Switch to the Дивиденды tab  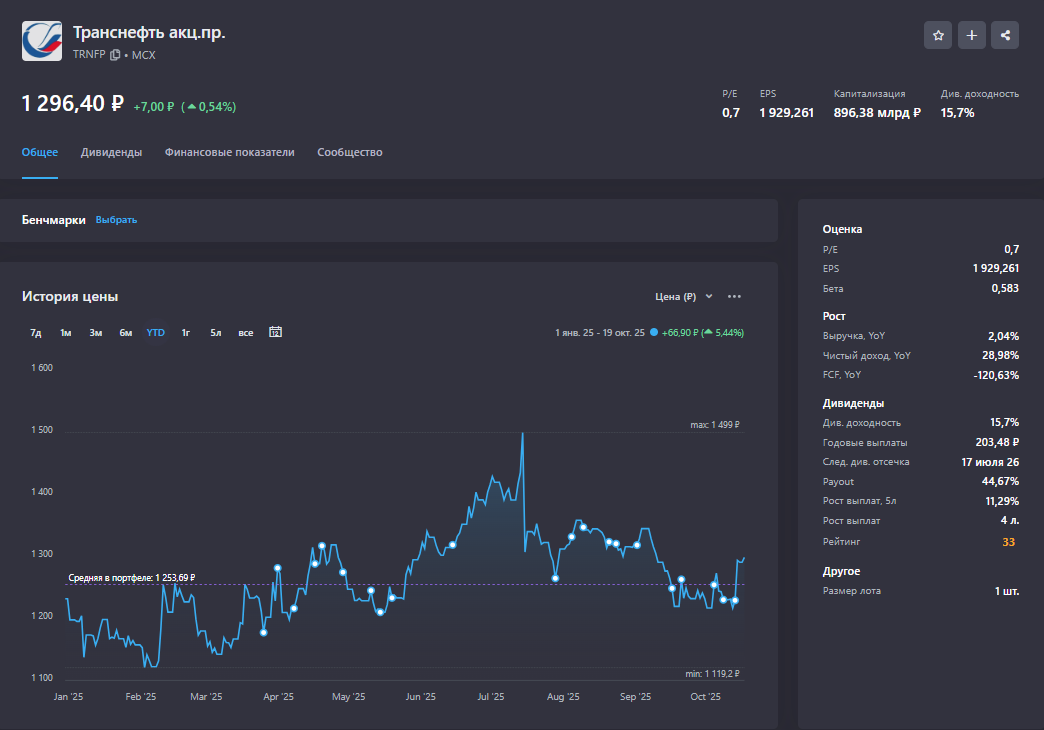(x=111, y=152)
